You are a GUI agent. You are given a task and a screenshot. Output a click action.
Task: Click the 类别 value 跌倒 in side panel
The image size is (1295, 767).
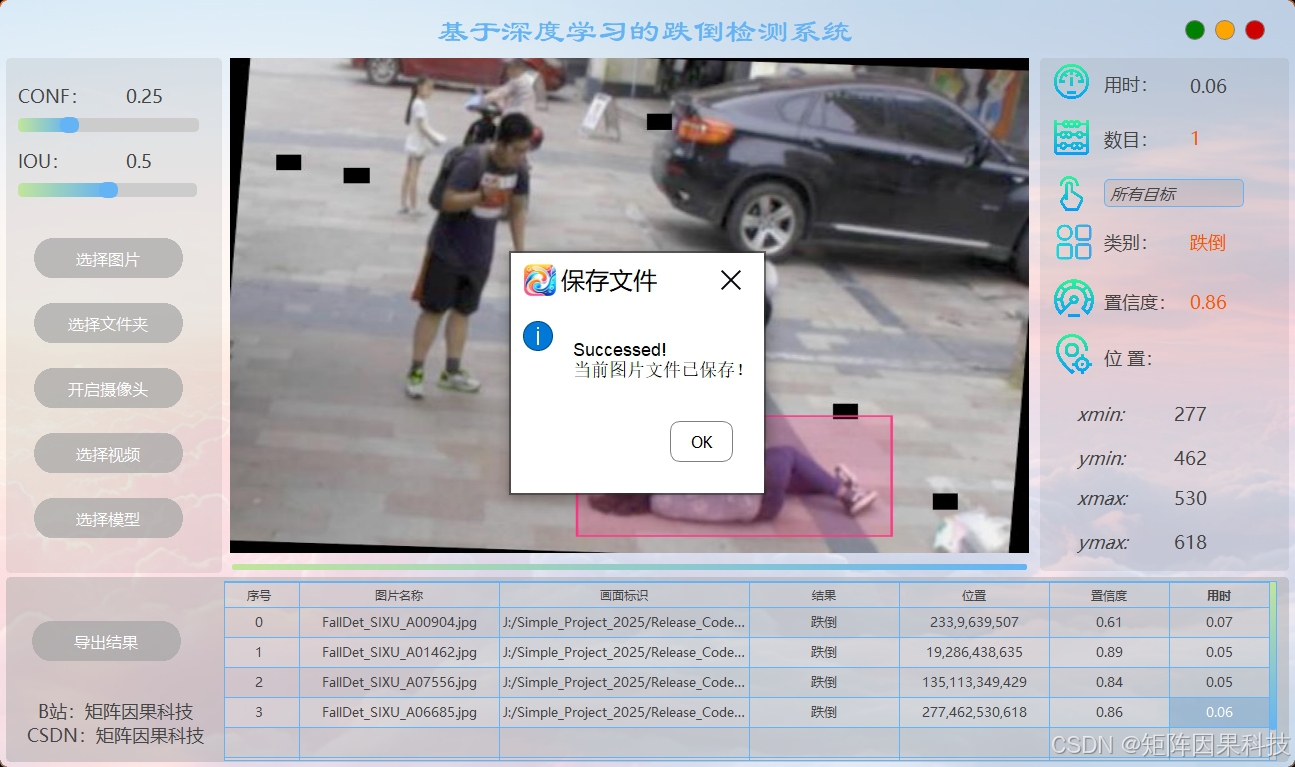(1207, 243)
